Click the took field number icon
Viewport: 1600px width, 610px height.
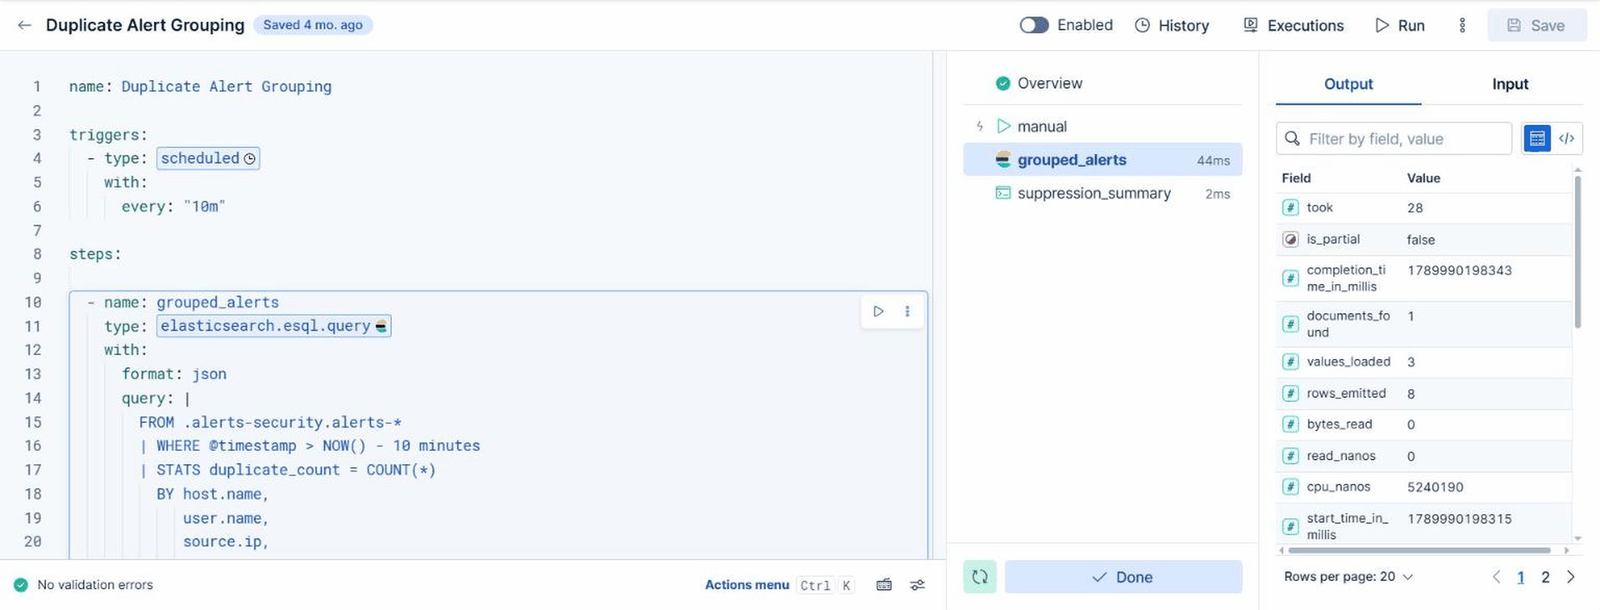[x=1291, y=208]
